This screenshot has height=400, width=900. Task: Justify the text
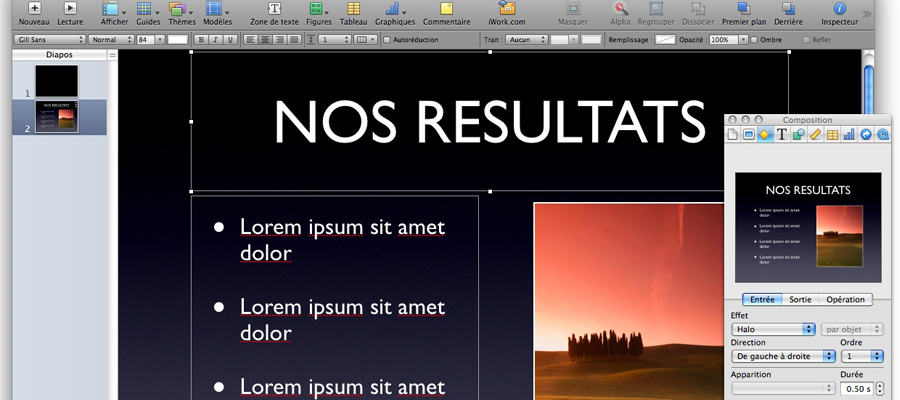click(294, 40)
